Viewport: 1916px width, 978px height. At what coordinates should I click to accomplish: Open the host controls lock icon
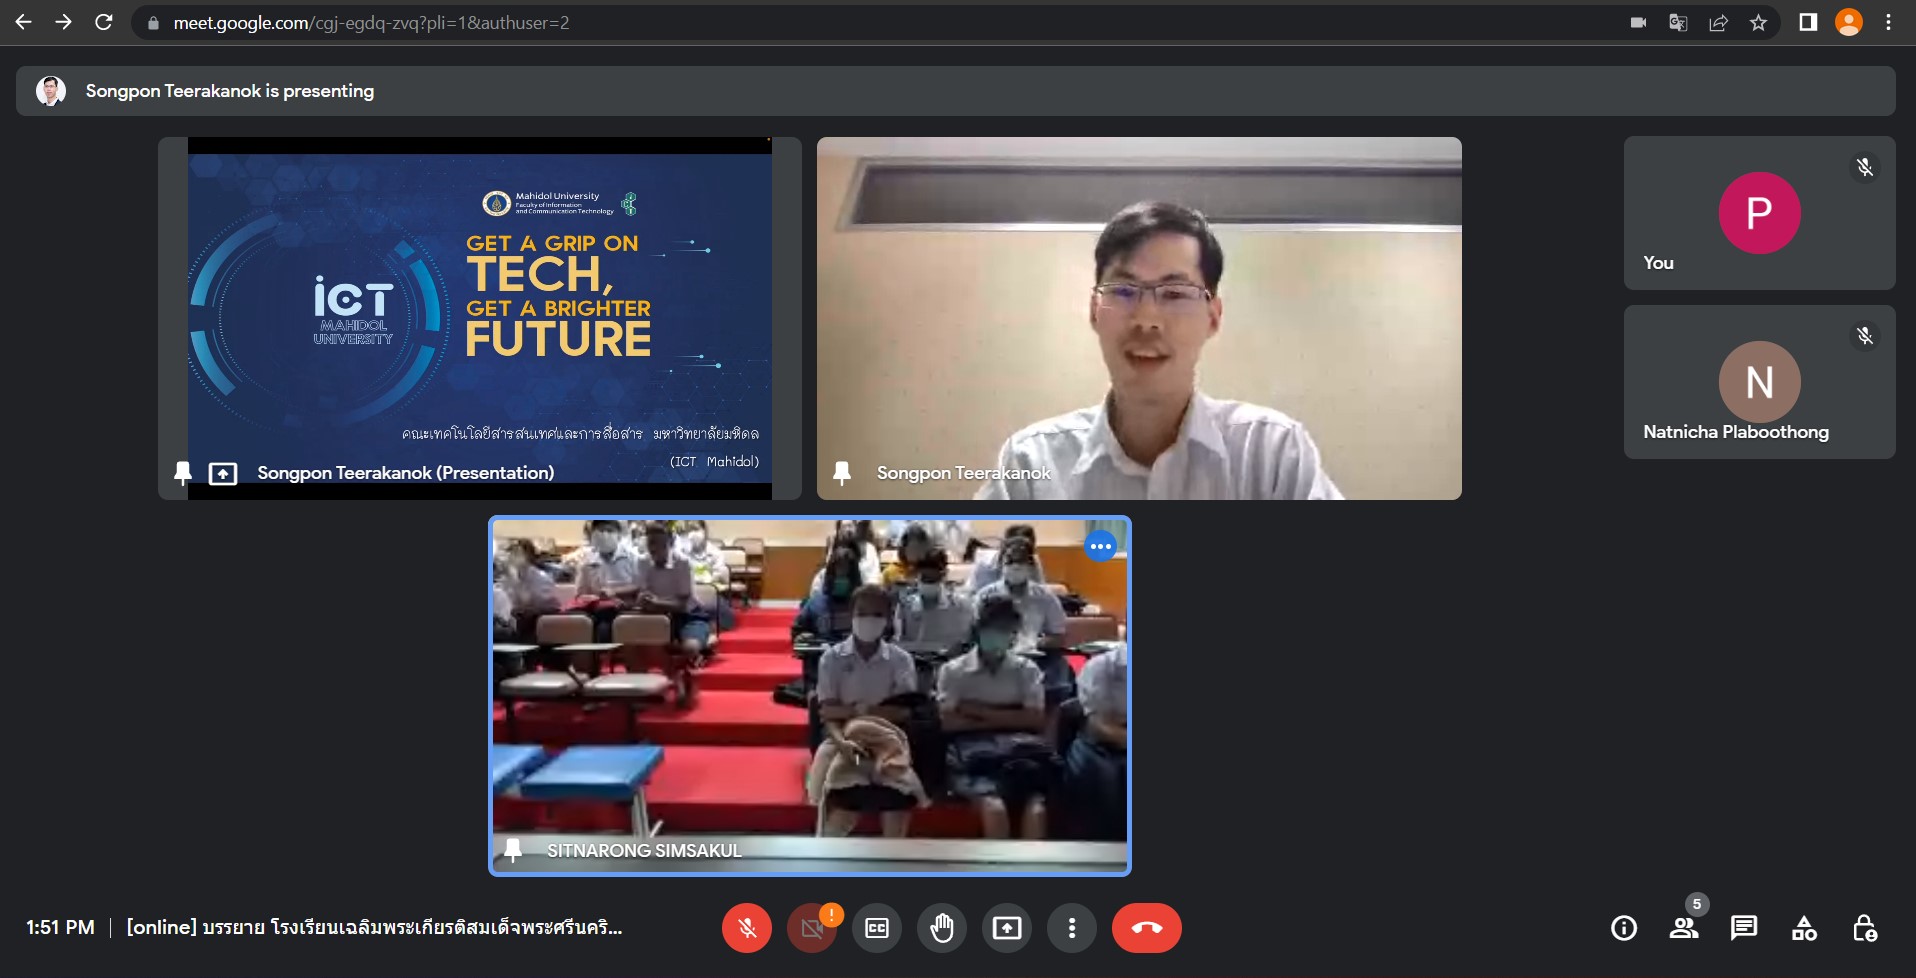click(1864, 928)
